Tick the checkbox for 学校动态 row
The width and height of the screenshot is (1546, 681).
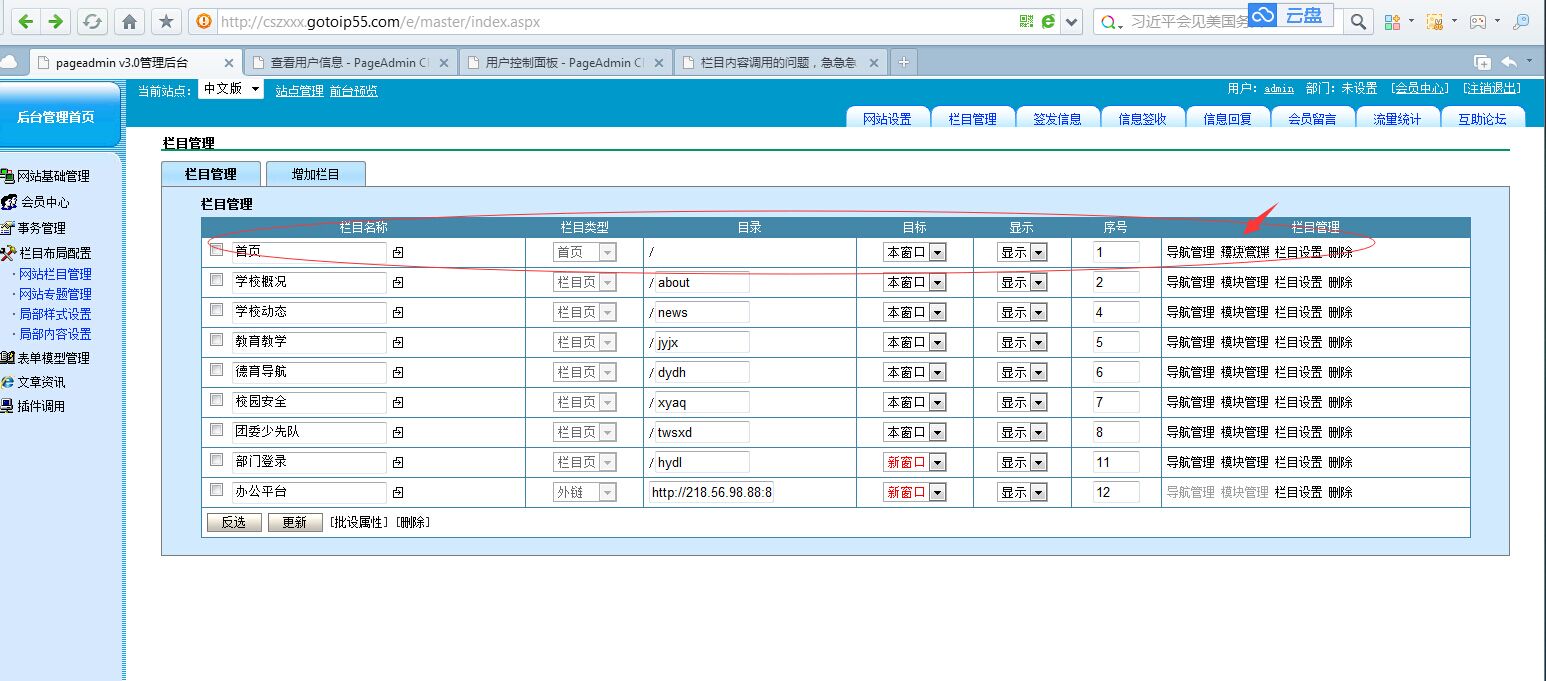coord(216,311)
